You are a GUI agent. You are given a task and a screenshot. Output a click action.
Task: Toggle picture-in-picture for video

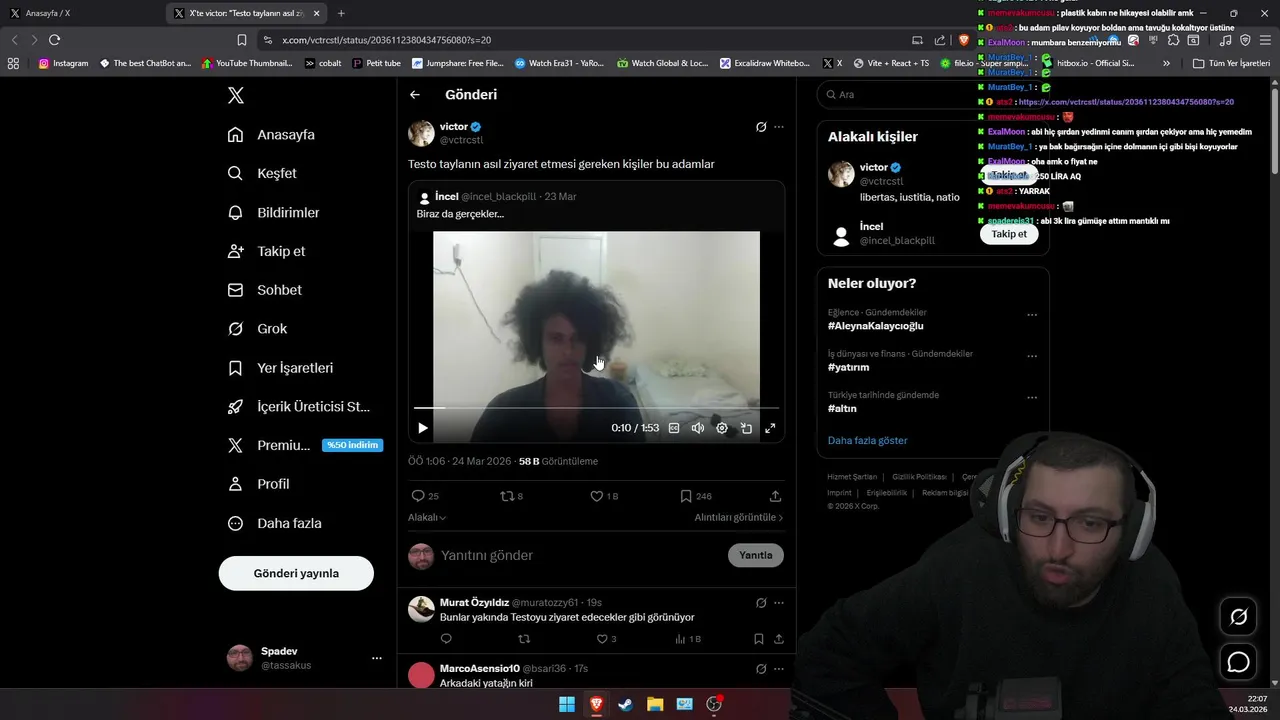(746, 428)
